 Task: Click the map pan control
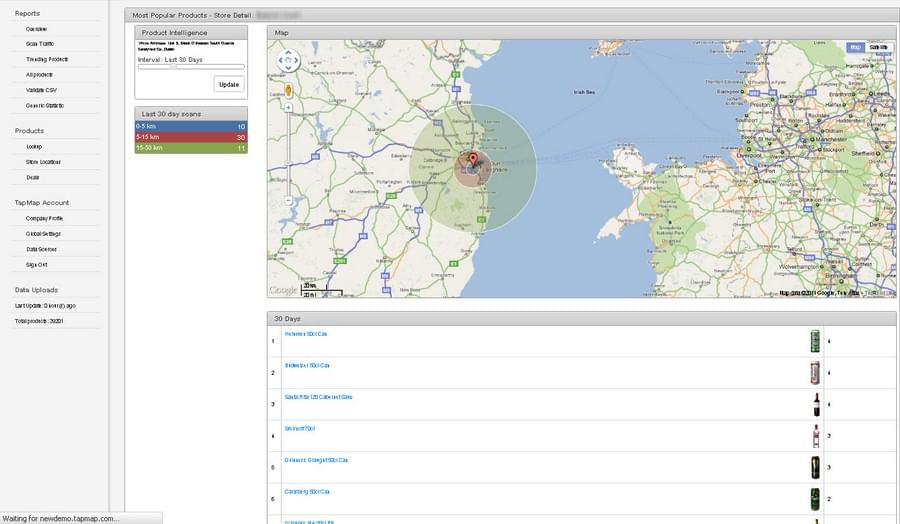coord(288,60)
